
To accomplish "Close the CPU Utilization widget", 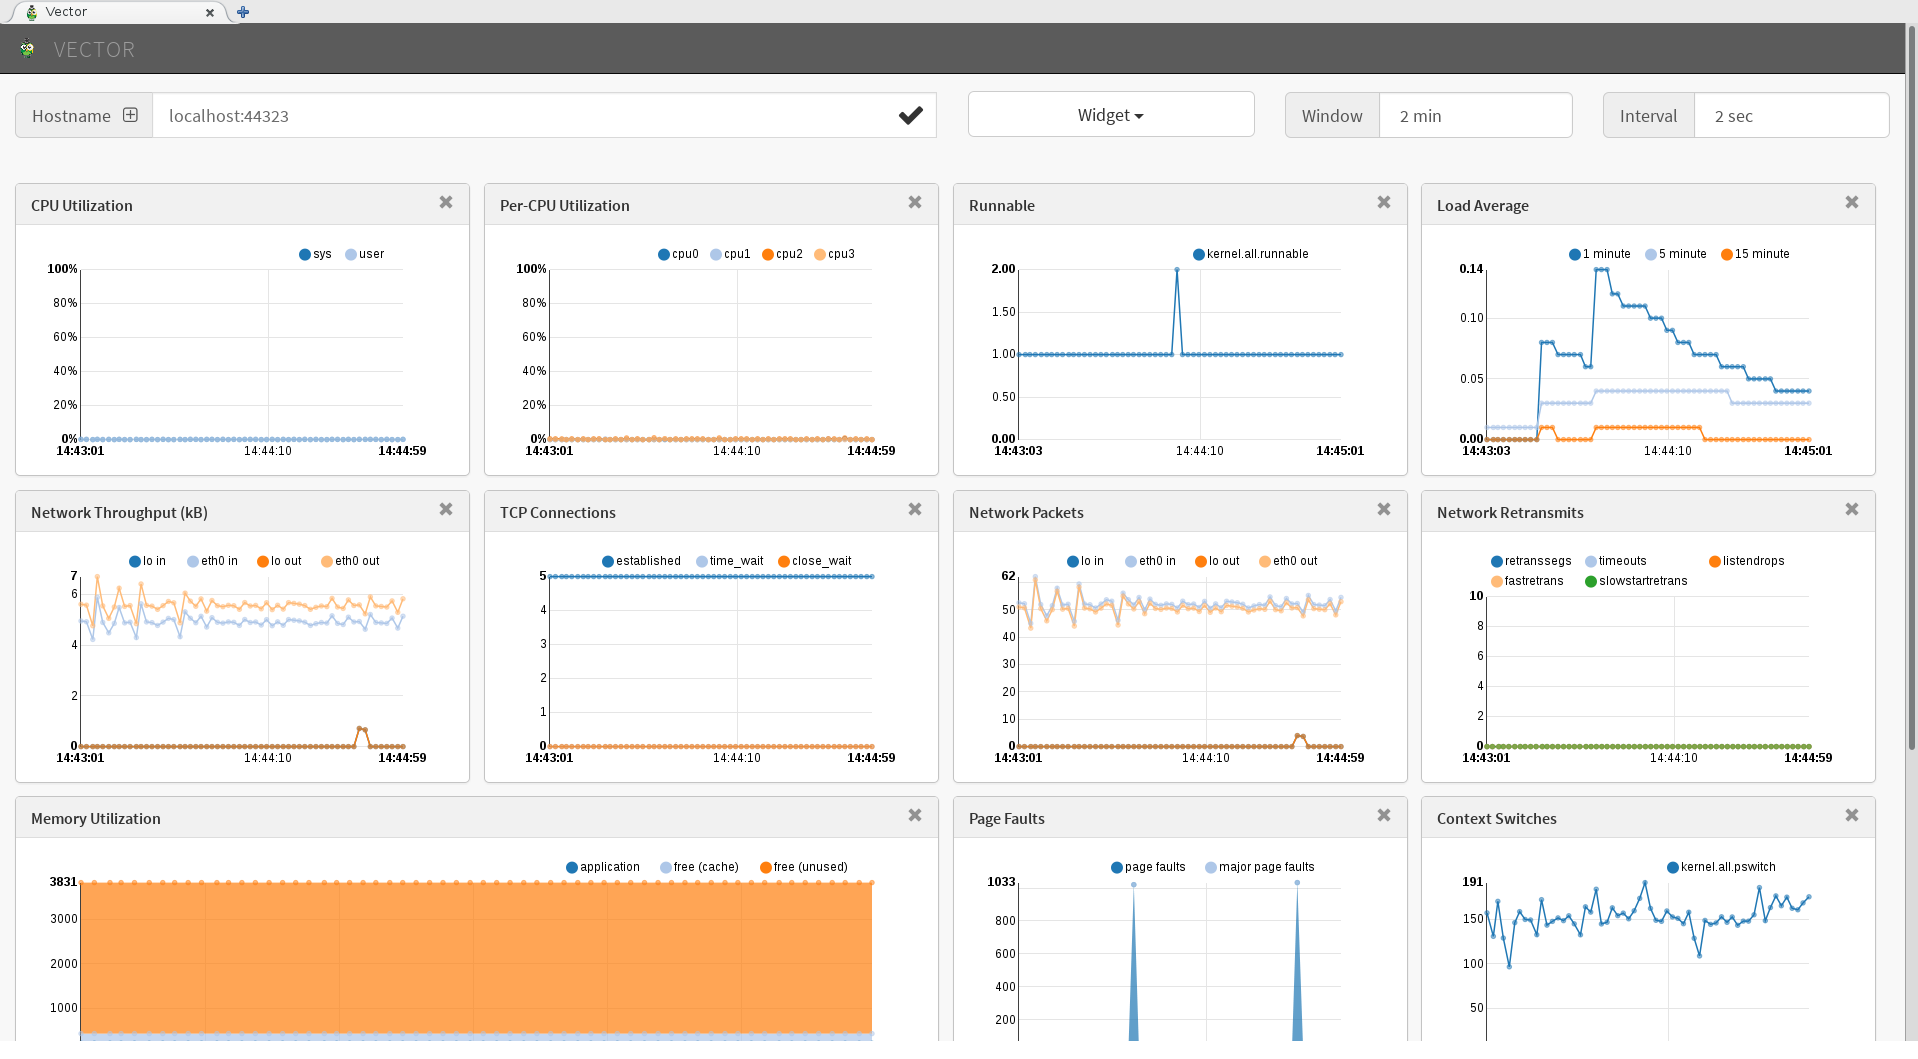I will [446, 203].
